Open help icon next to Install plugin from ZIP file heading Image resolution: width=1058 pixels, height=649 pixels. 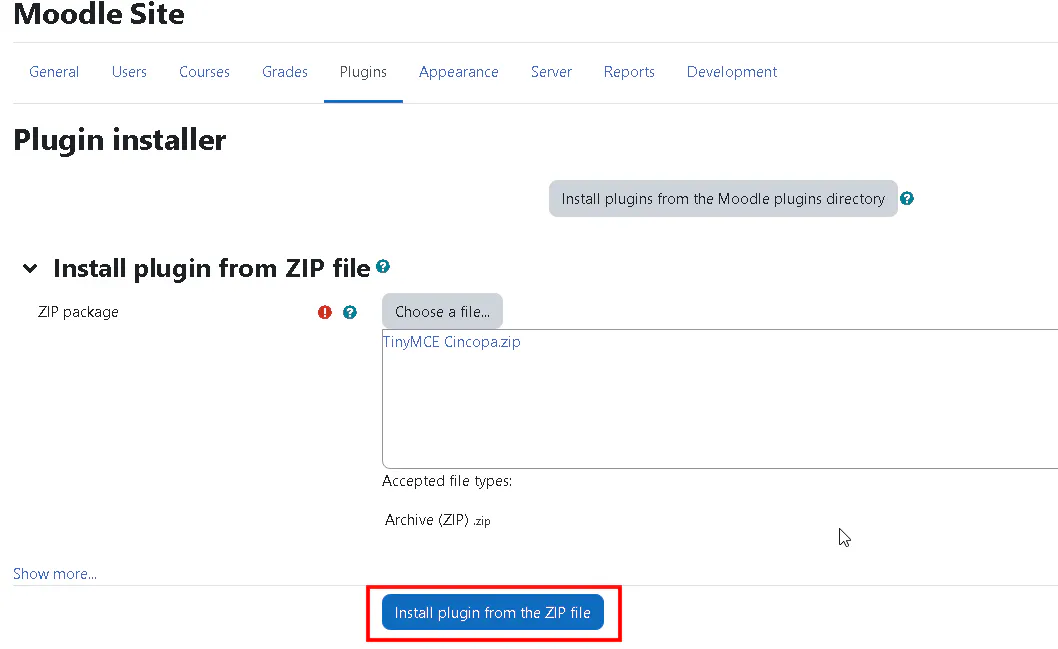(383, 266)
